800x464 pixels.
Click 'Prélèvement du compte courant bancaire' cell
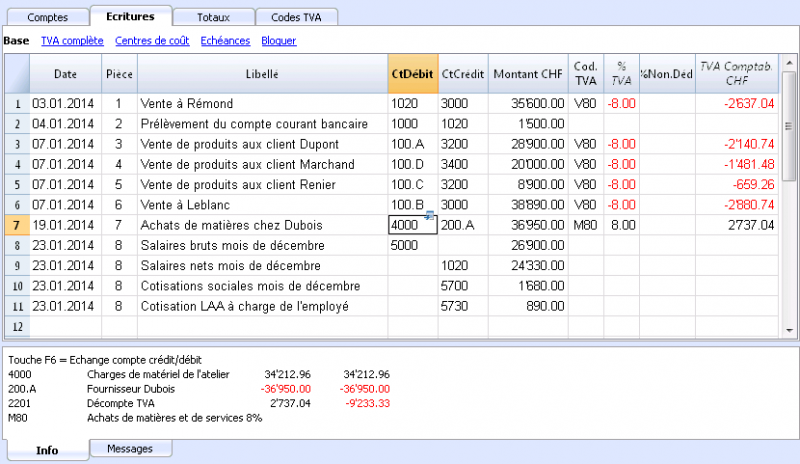click(262, 124)
